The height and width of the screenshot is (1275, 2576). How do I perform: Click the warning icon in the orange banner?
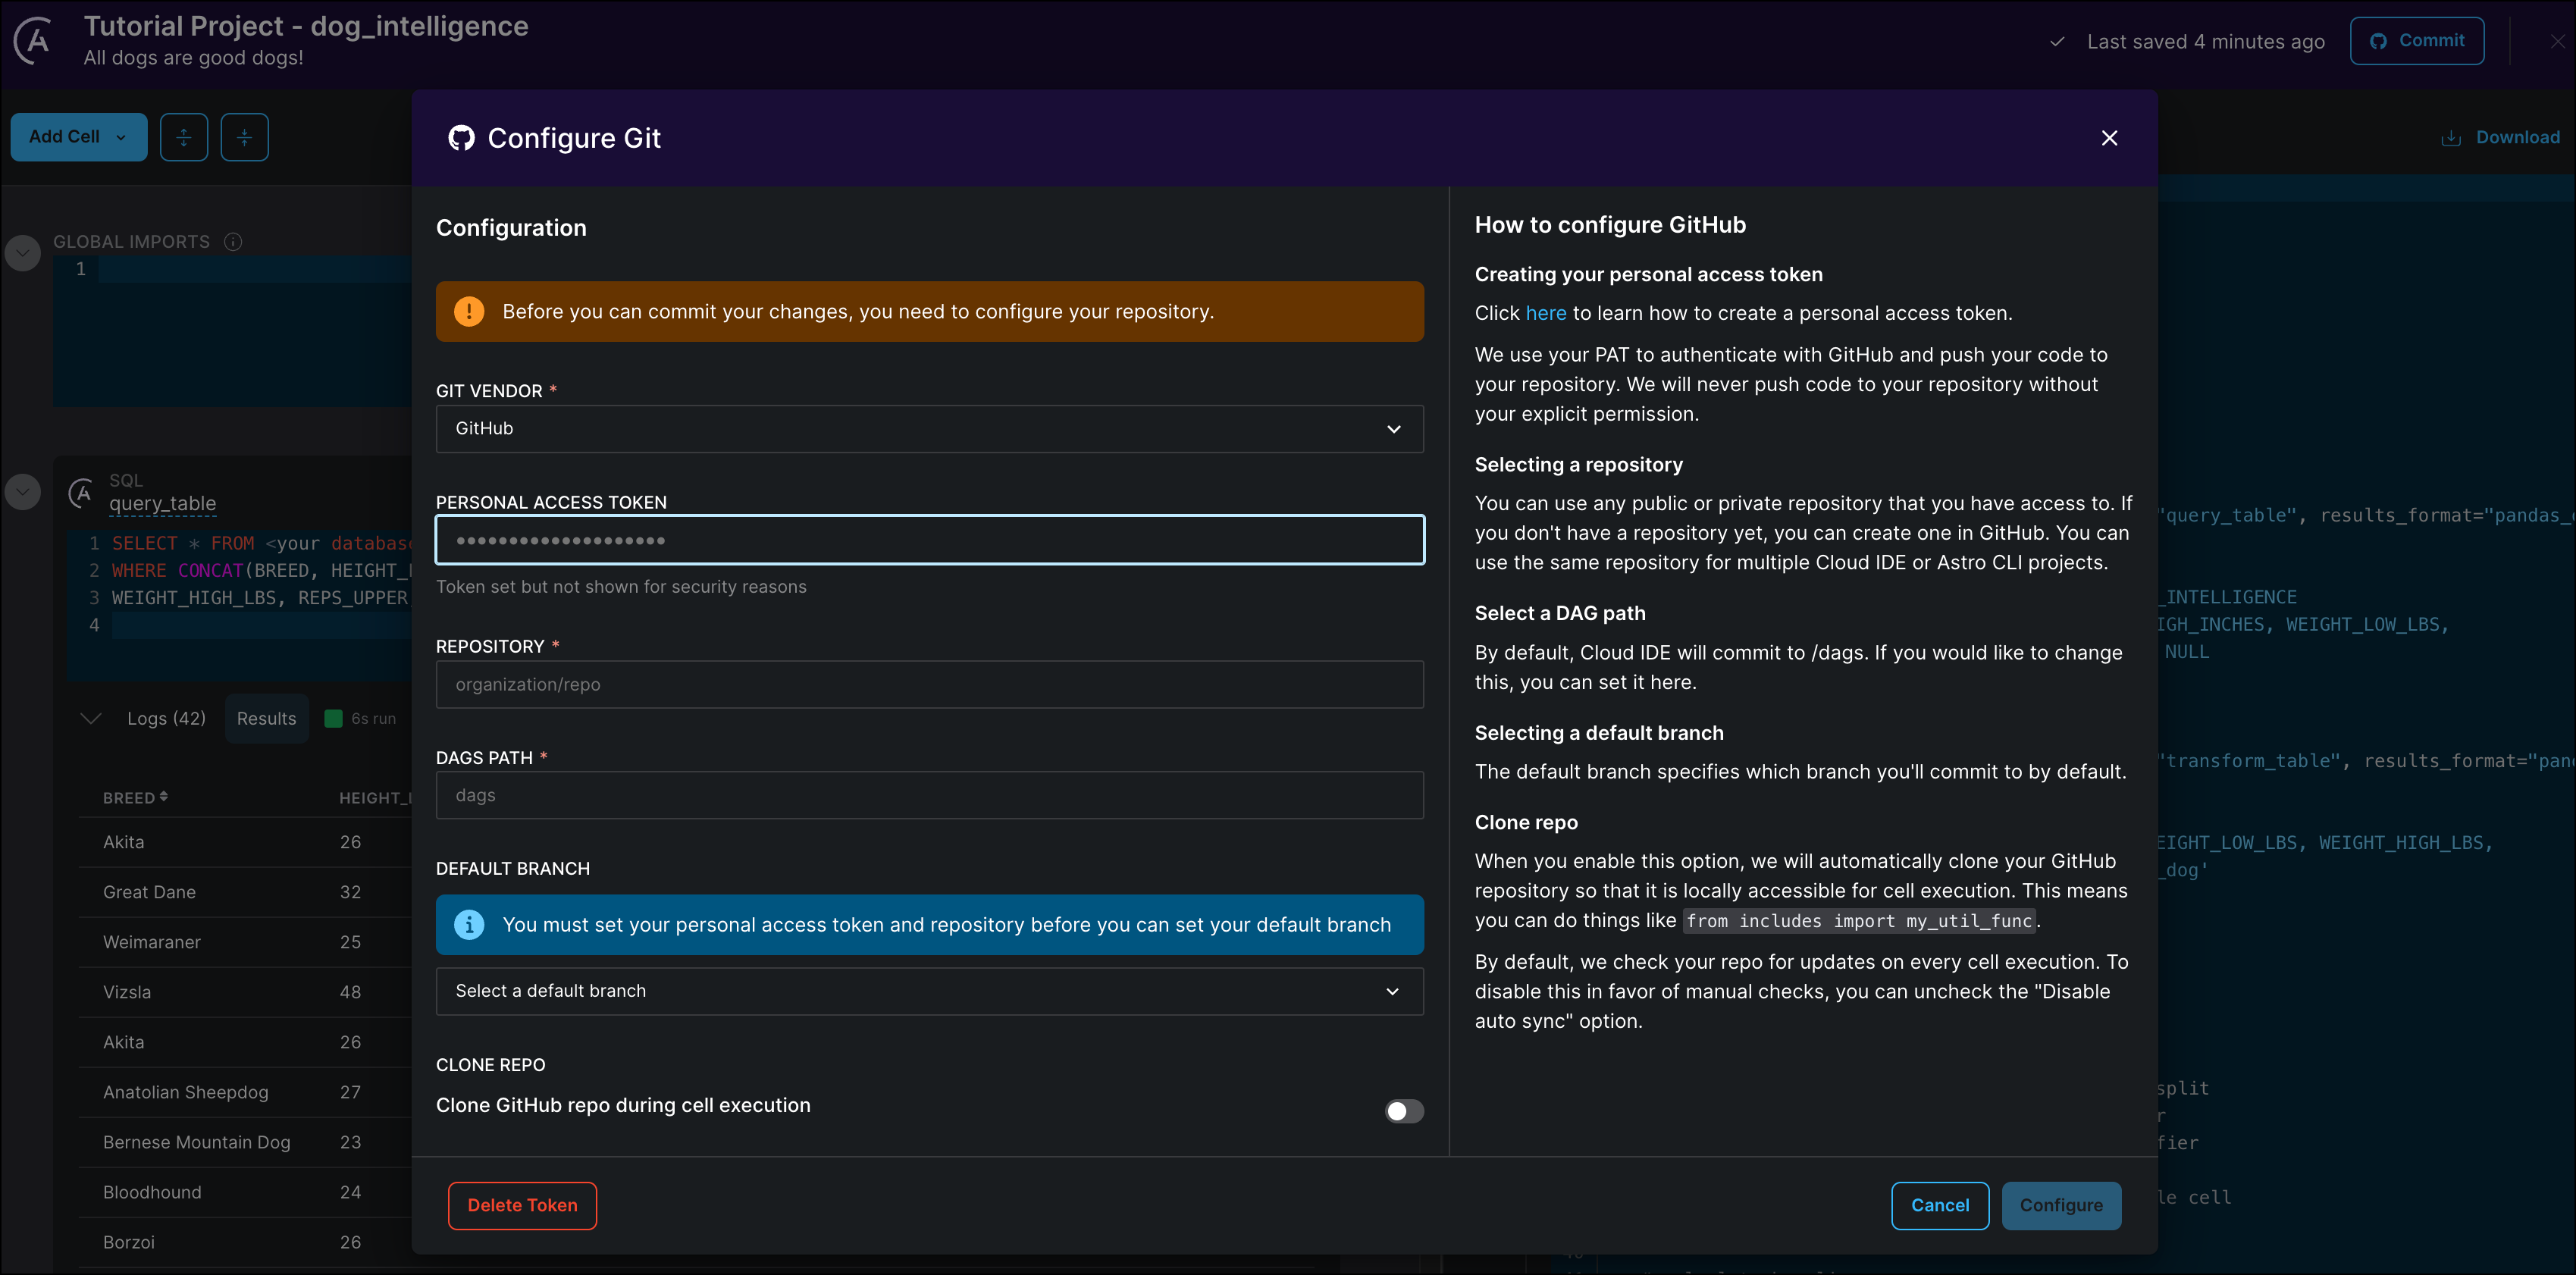[x=468, y=311]
